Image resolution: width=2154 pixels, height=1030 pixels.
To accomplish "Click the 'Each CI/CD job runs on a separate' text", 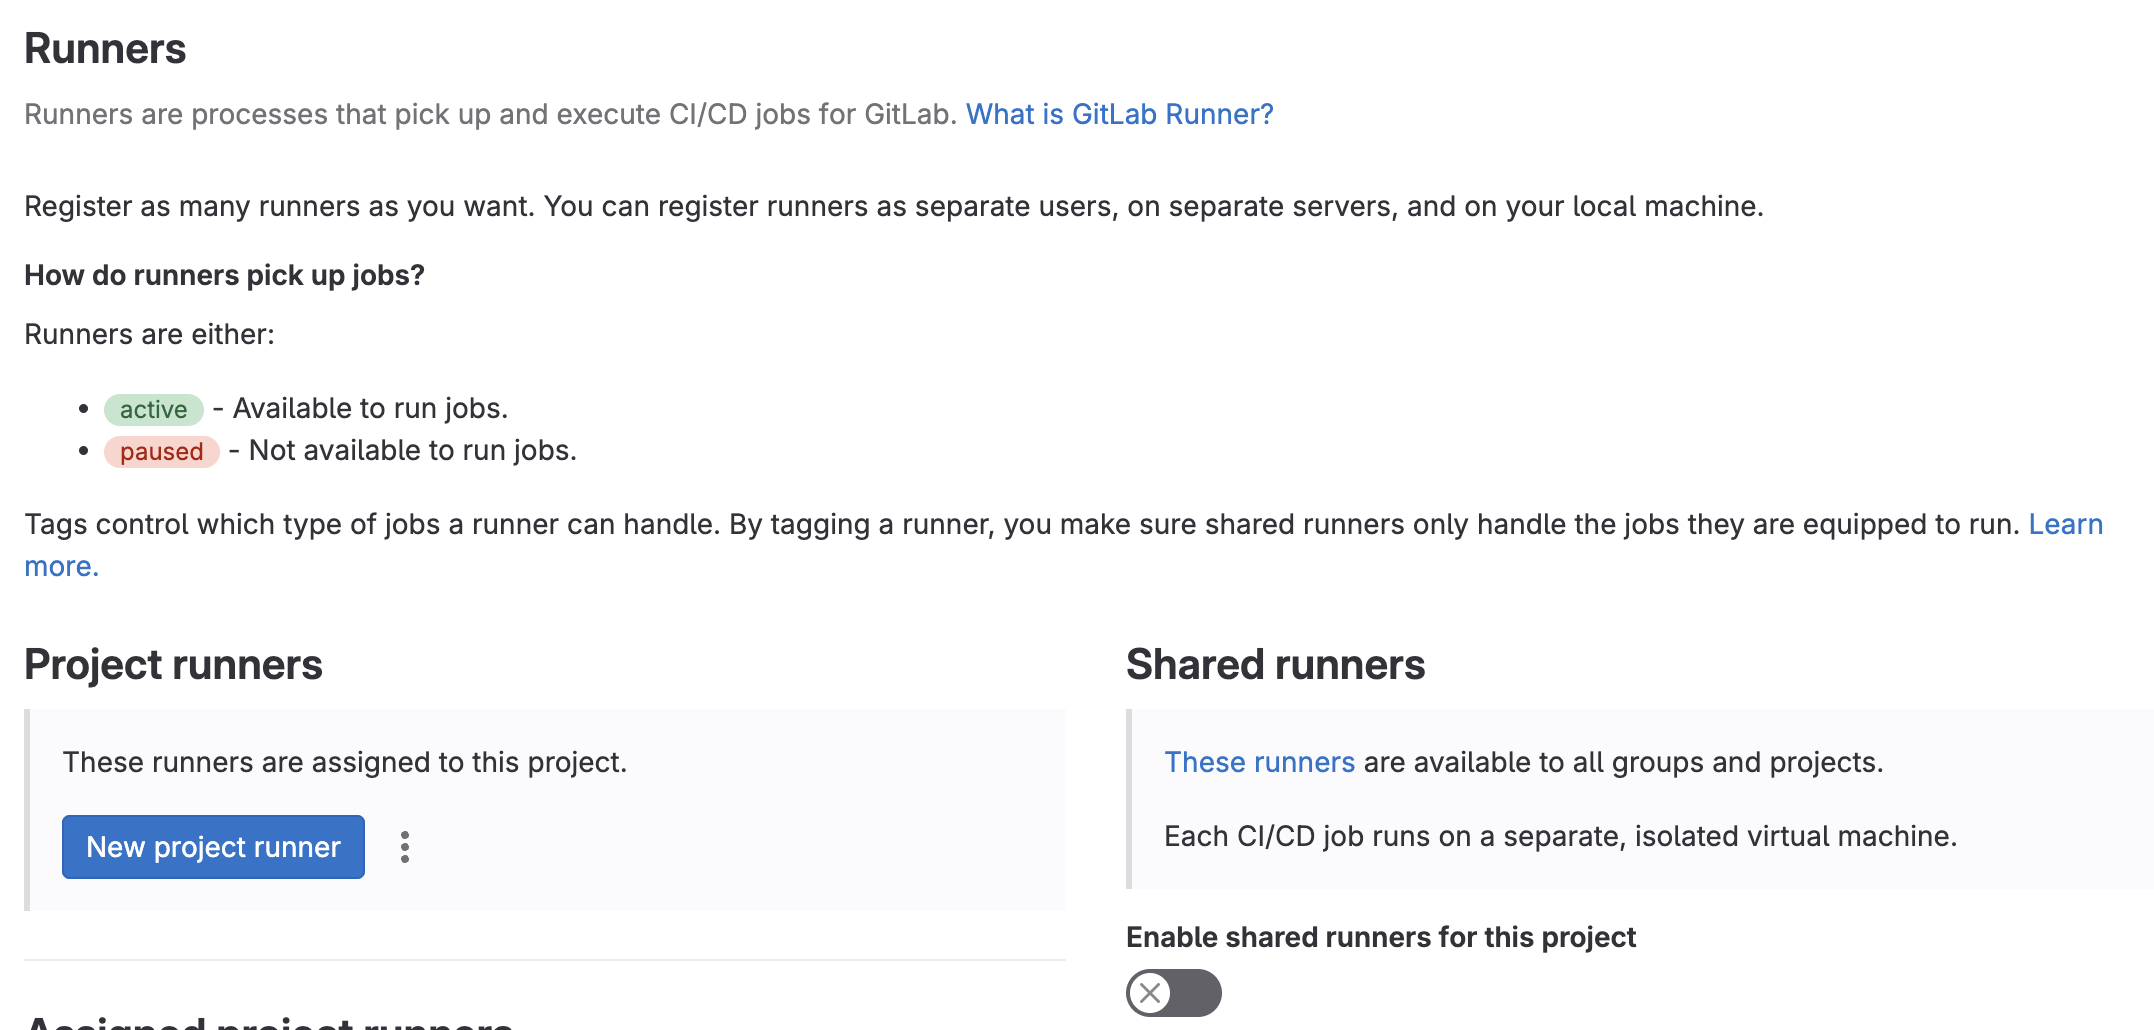I will coord(1560,836).
